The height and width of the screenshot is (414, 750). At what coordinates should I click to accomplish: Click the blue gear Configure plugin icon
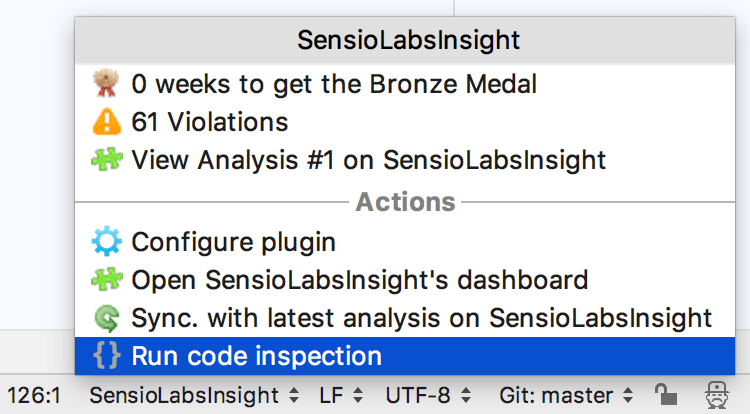point(106,242)
